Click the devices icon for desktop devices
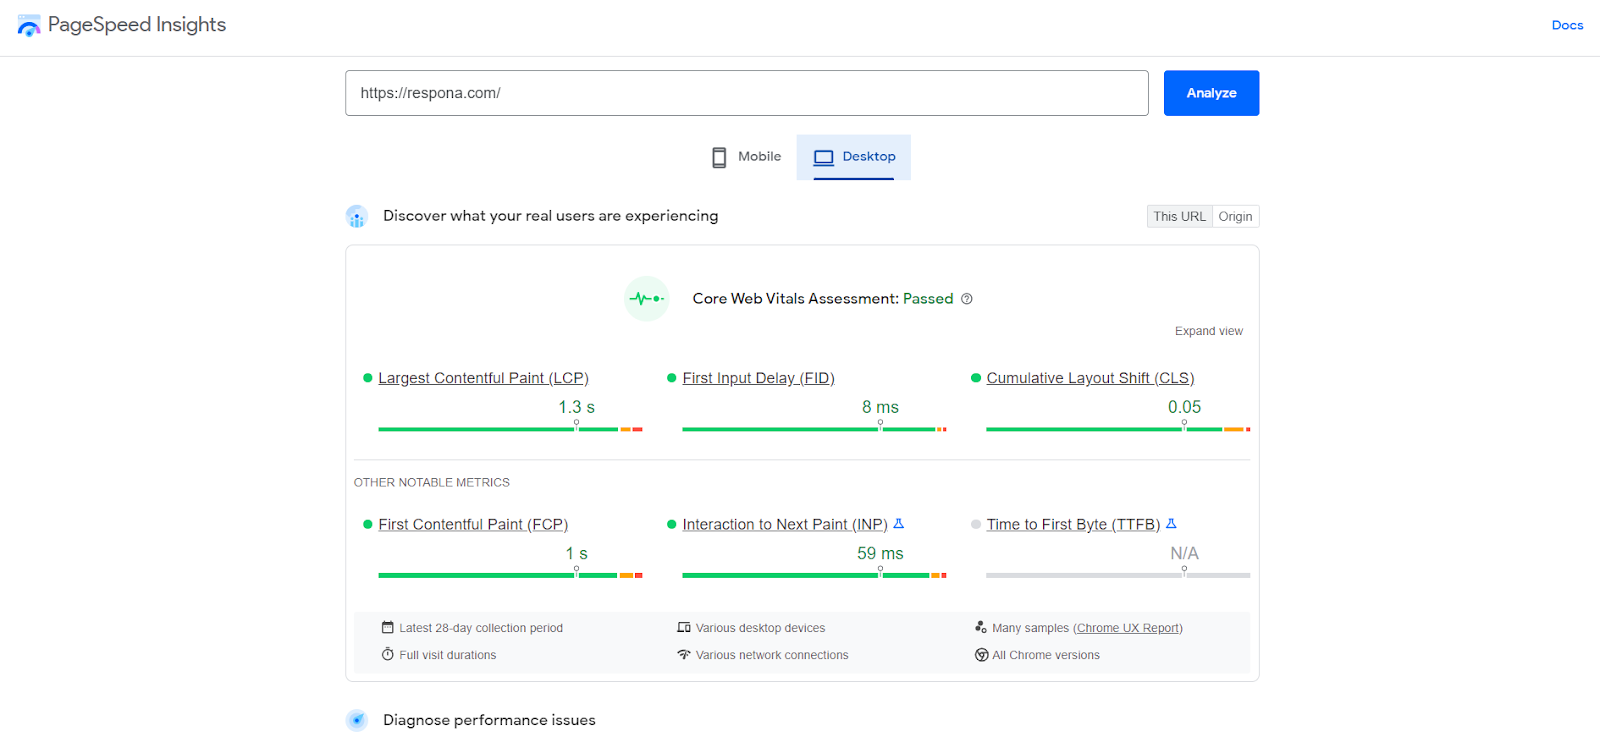1600x748 pixels. [x=684, y=627]
